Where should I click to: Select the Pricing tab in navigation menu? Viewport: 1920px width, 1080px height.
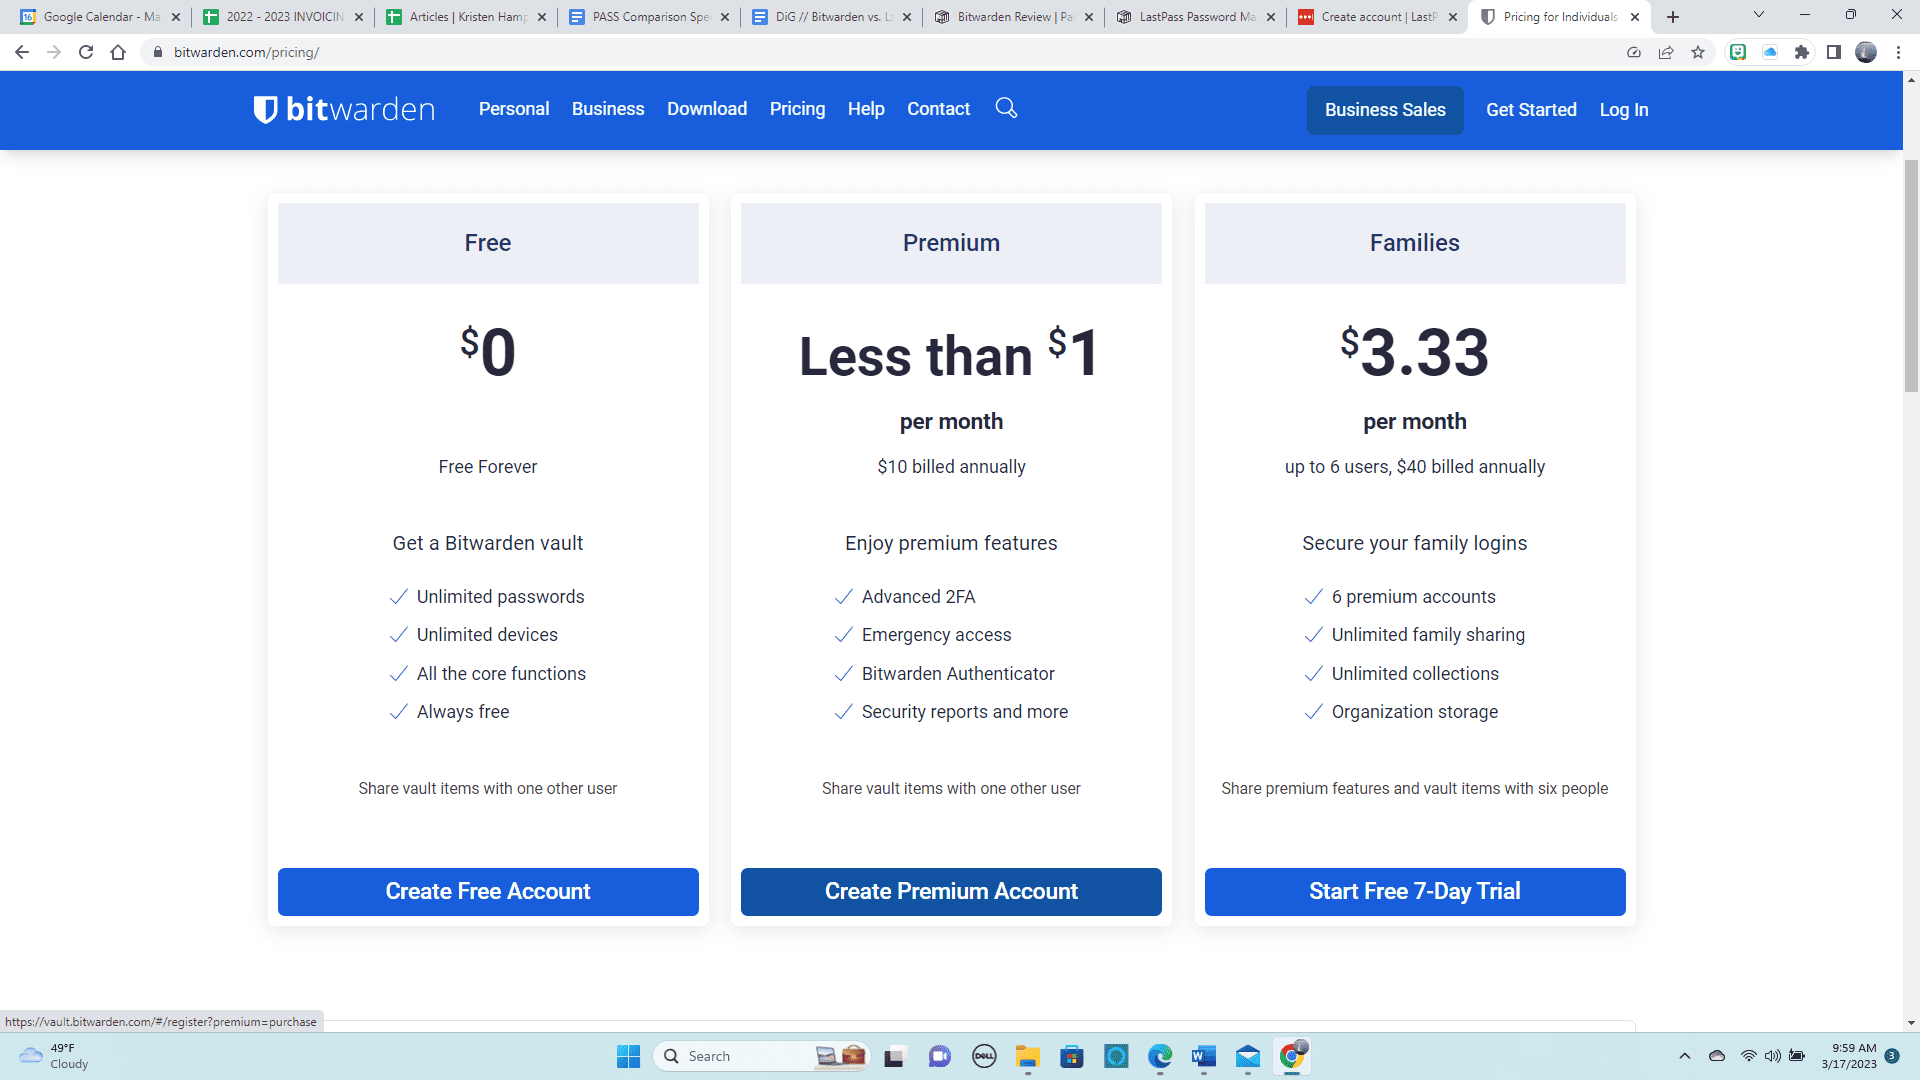798,109
